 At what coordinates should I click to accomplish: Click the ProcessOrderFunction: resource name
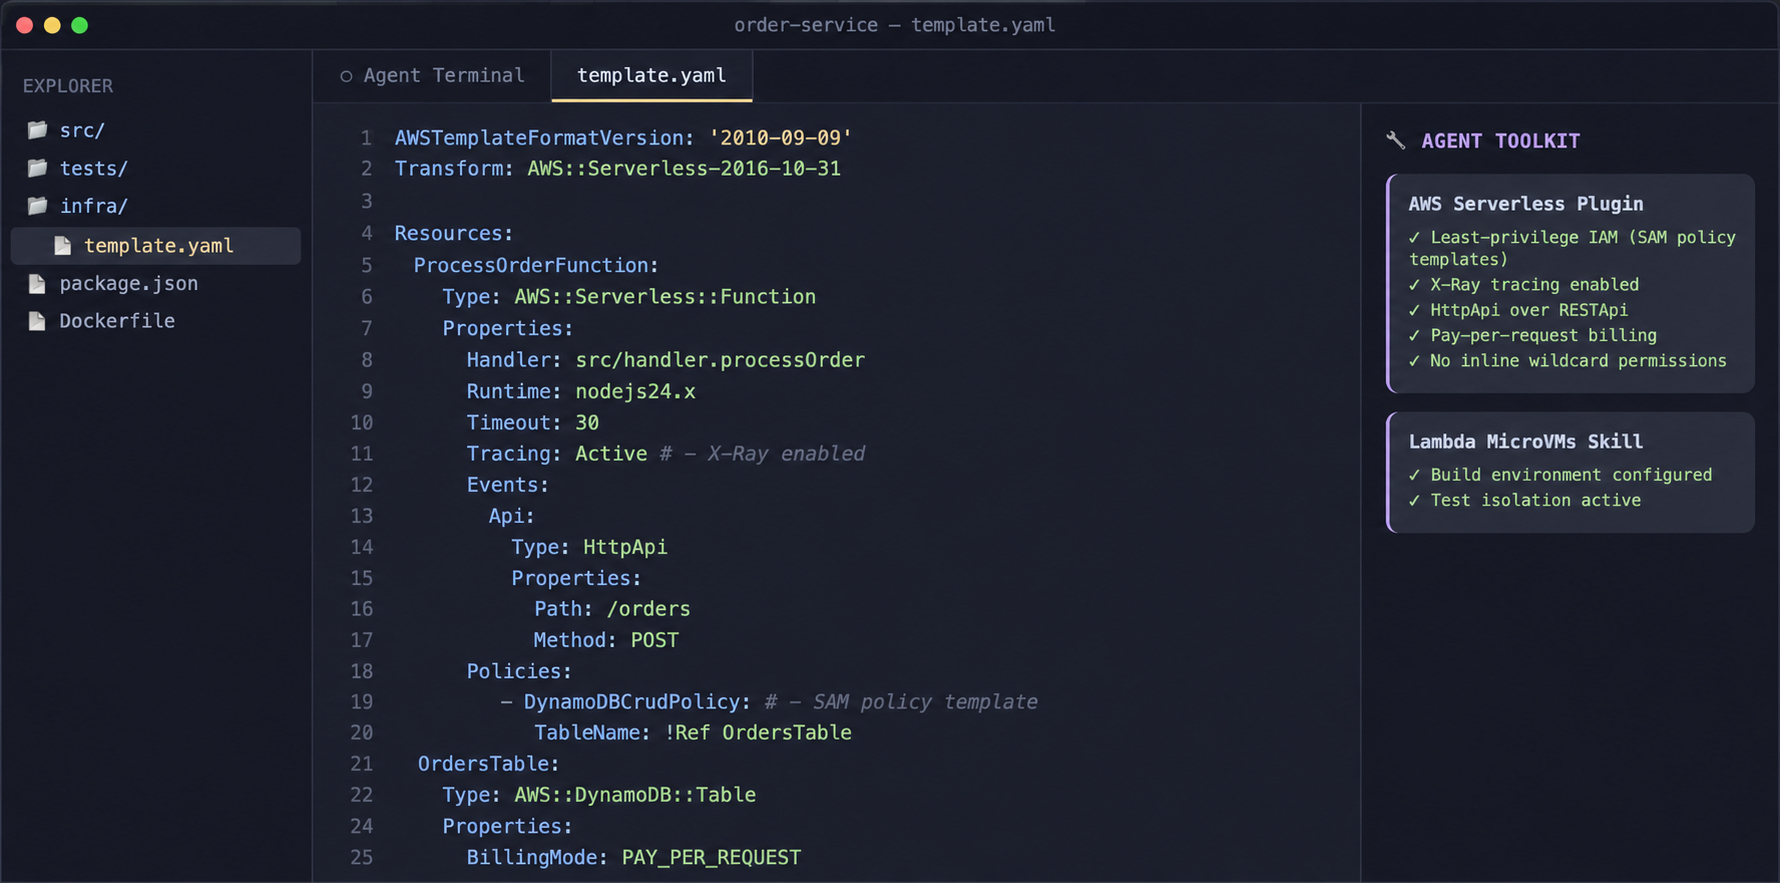pyautogui.click(x=536, y=266)
